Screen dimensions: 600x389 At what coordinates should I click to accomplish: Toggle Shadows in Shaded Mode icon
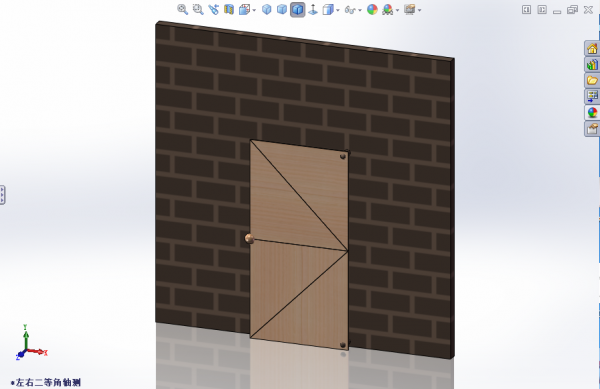pyautogui.click(x=313, y=10)
